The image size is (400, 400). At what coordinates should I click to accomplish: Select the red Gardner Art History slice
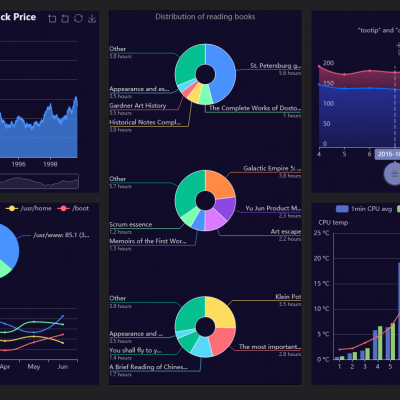[188, 91]
